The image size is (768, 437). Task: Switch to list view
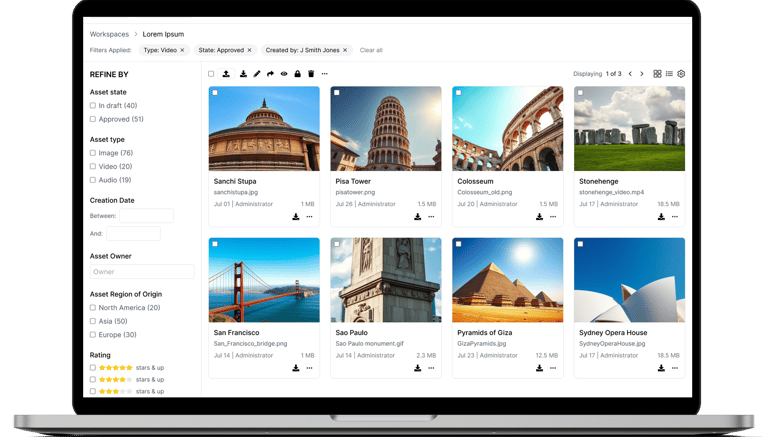(669, 74)
